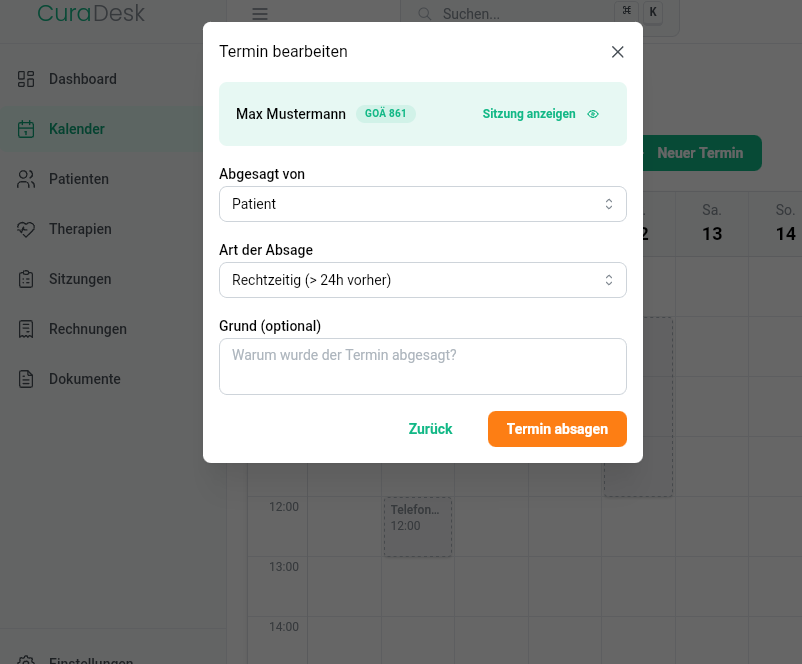
Task: Change Patient in the cancellation dropdown
Action: tap(422, 203)
